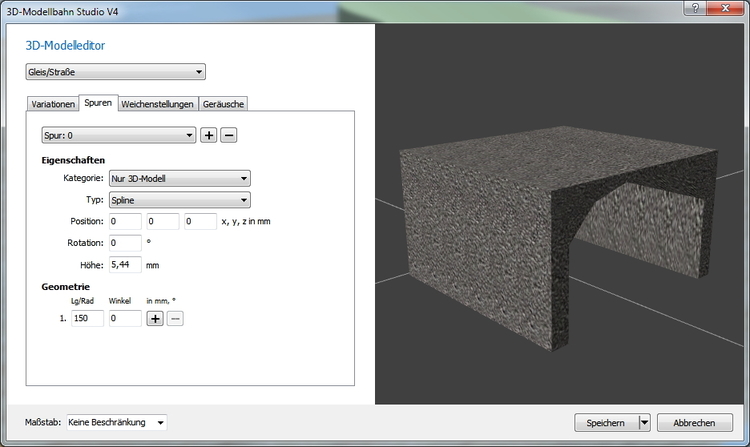The image size is (750, 447).
Task: Remove the geometry segment with the minus icon
Action: click(x=174, y=319)
